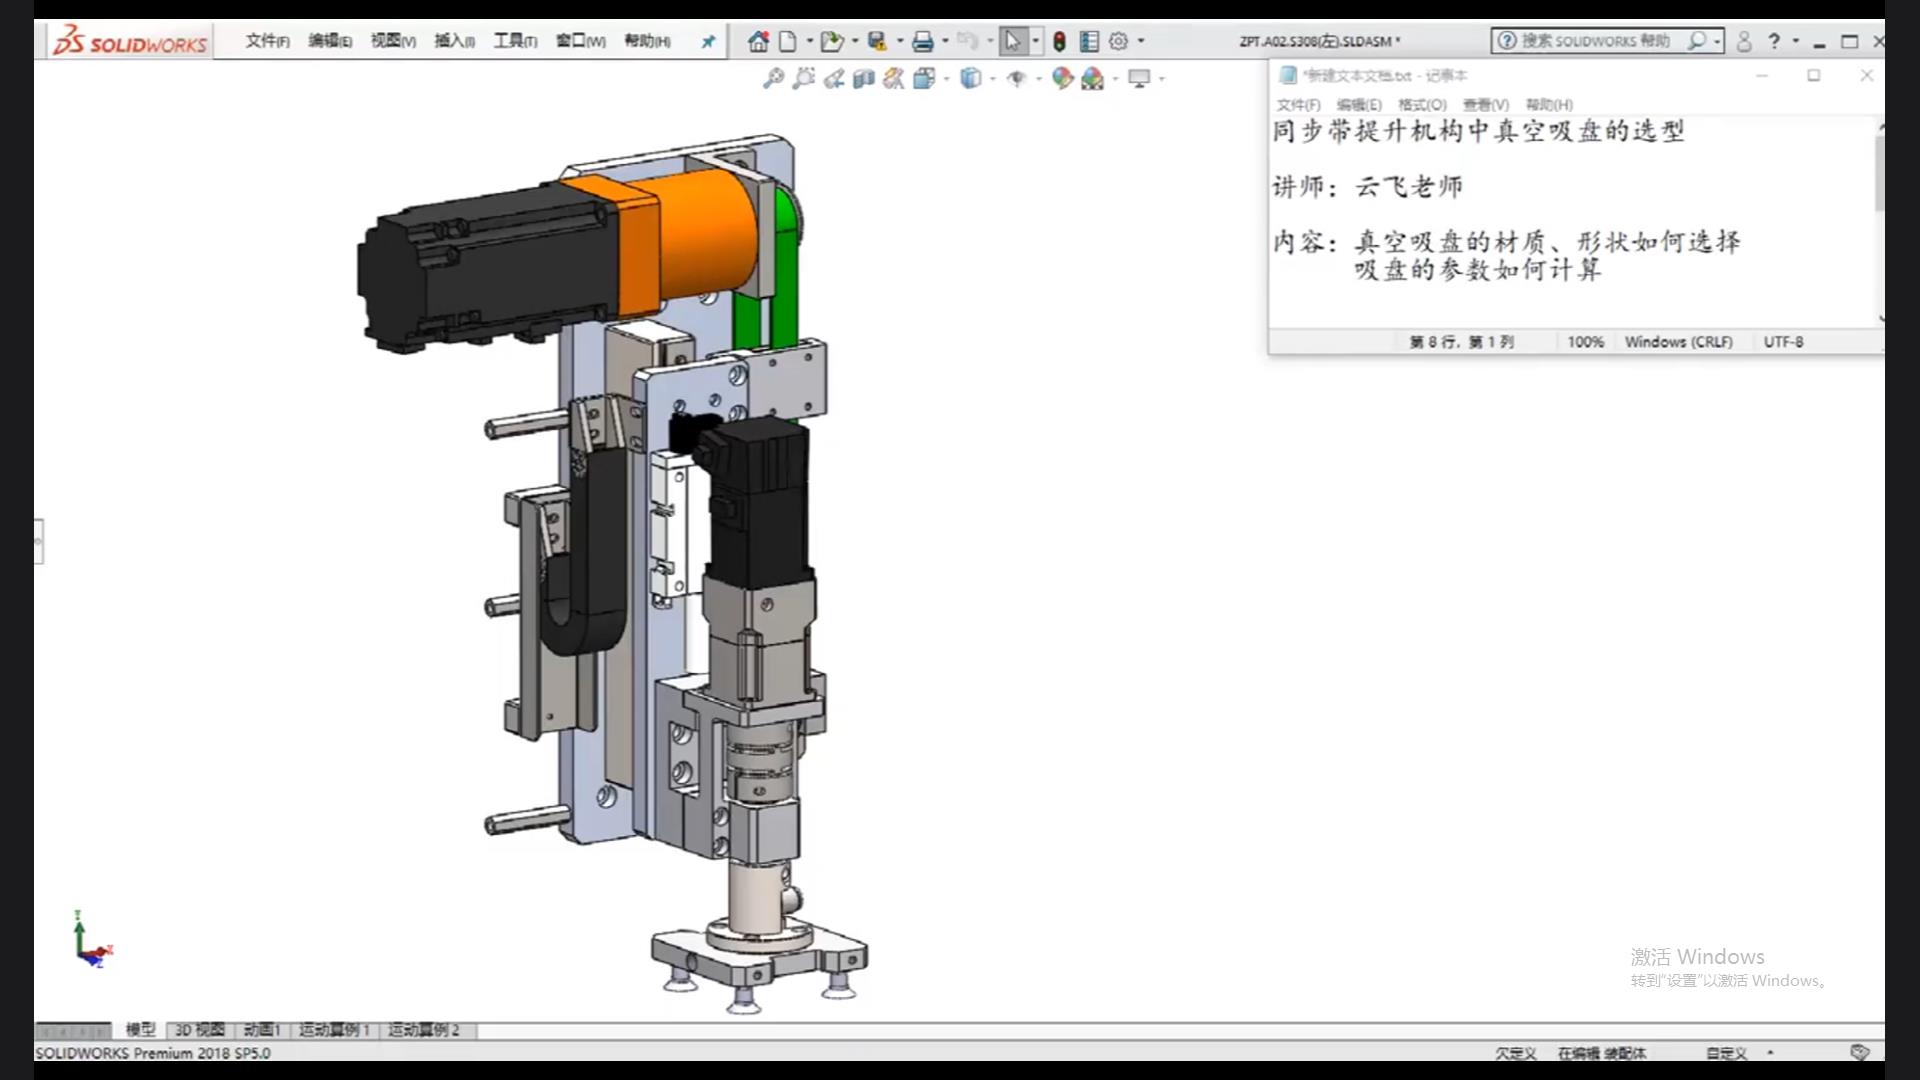Save the assembly with the Save icon
The width and height of the screenshot is (1920, 1080).
[x=877, y=41]
